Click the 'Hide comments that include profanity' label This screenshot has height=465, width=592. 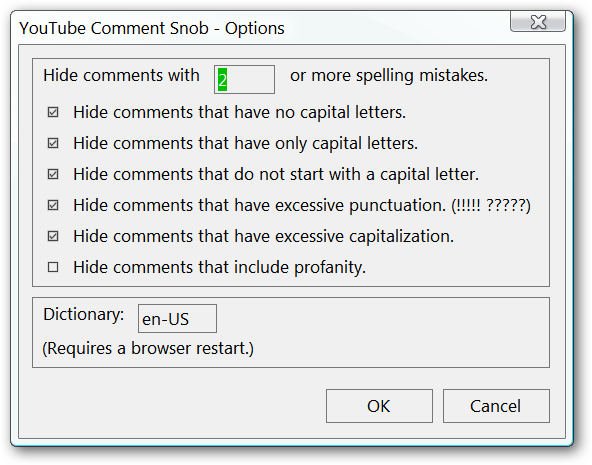pos(219,267)
